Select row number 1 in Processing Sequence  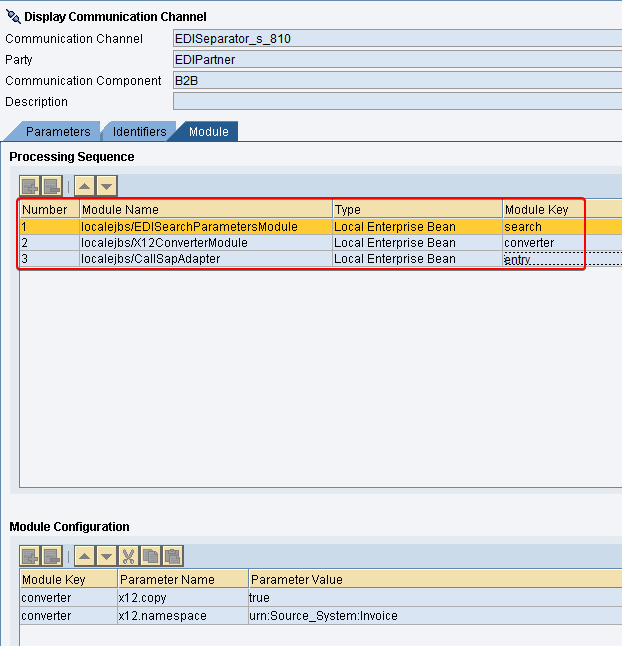49,227
